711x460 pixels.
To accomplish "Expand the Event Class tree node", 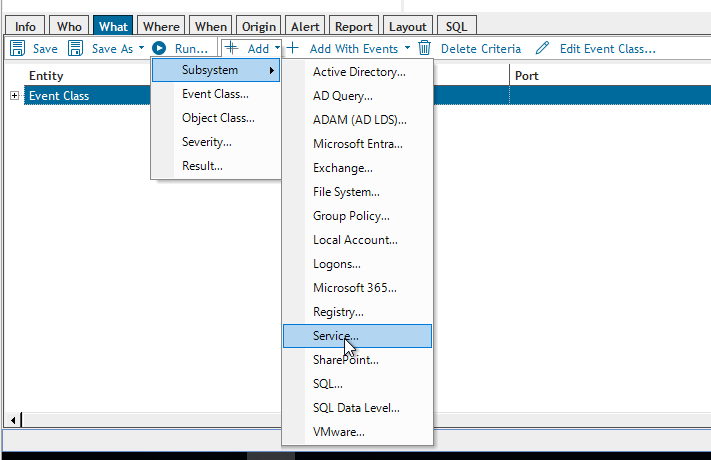I will (15, 96).
